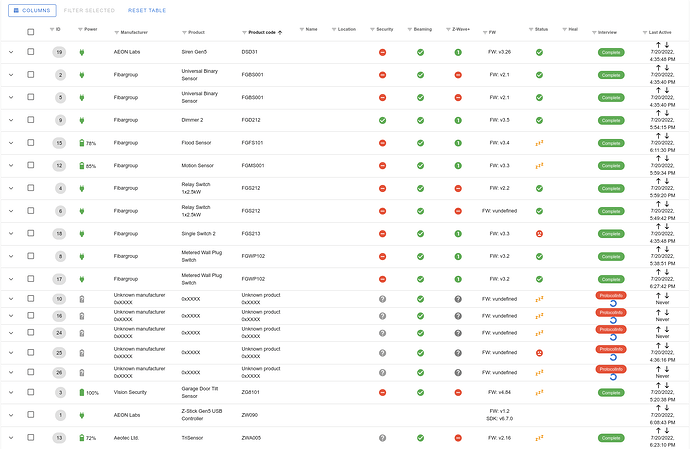Expand the Motion Sensor row chevron

[x=11, y=166]
